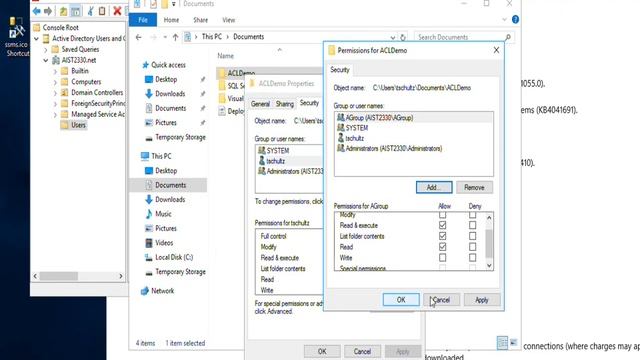This screenshot has width=640, height=360.
Task: Click Apply in Permissions for ACLDemo dialog
Action: coord(482,300)
